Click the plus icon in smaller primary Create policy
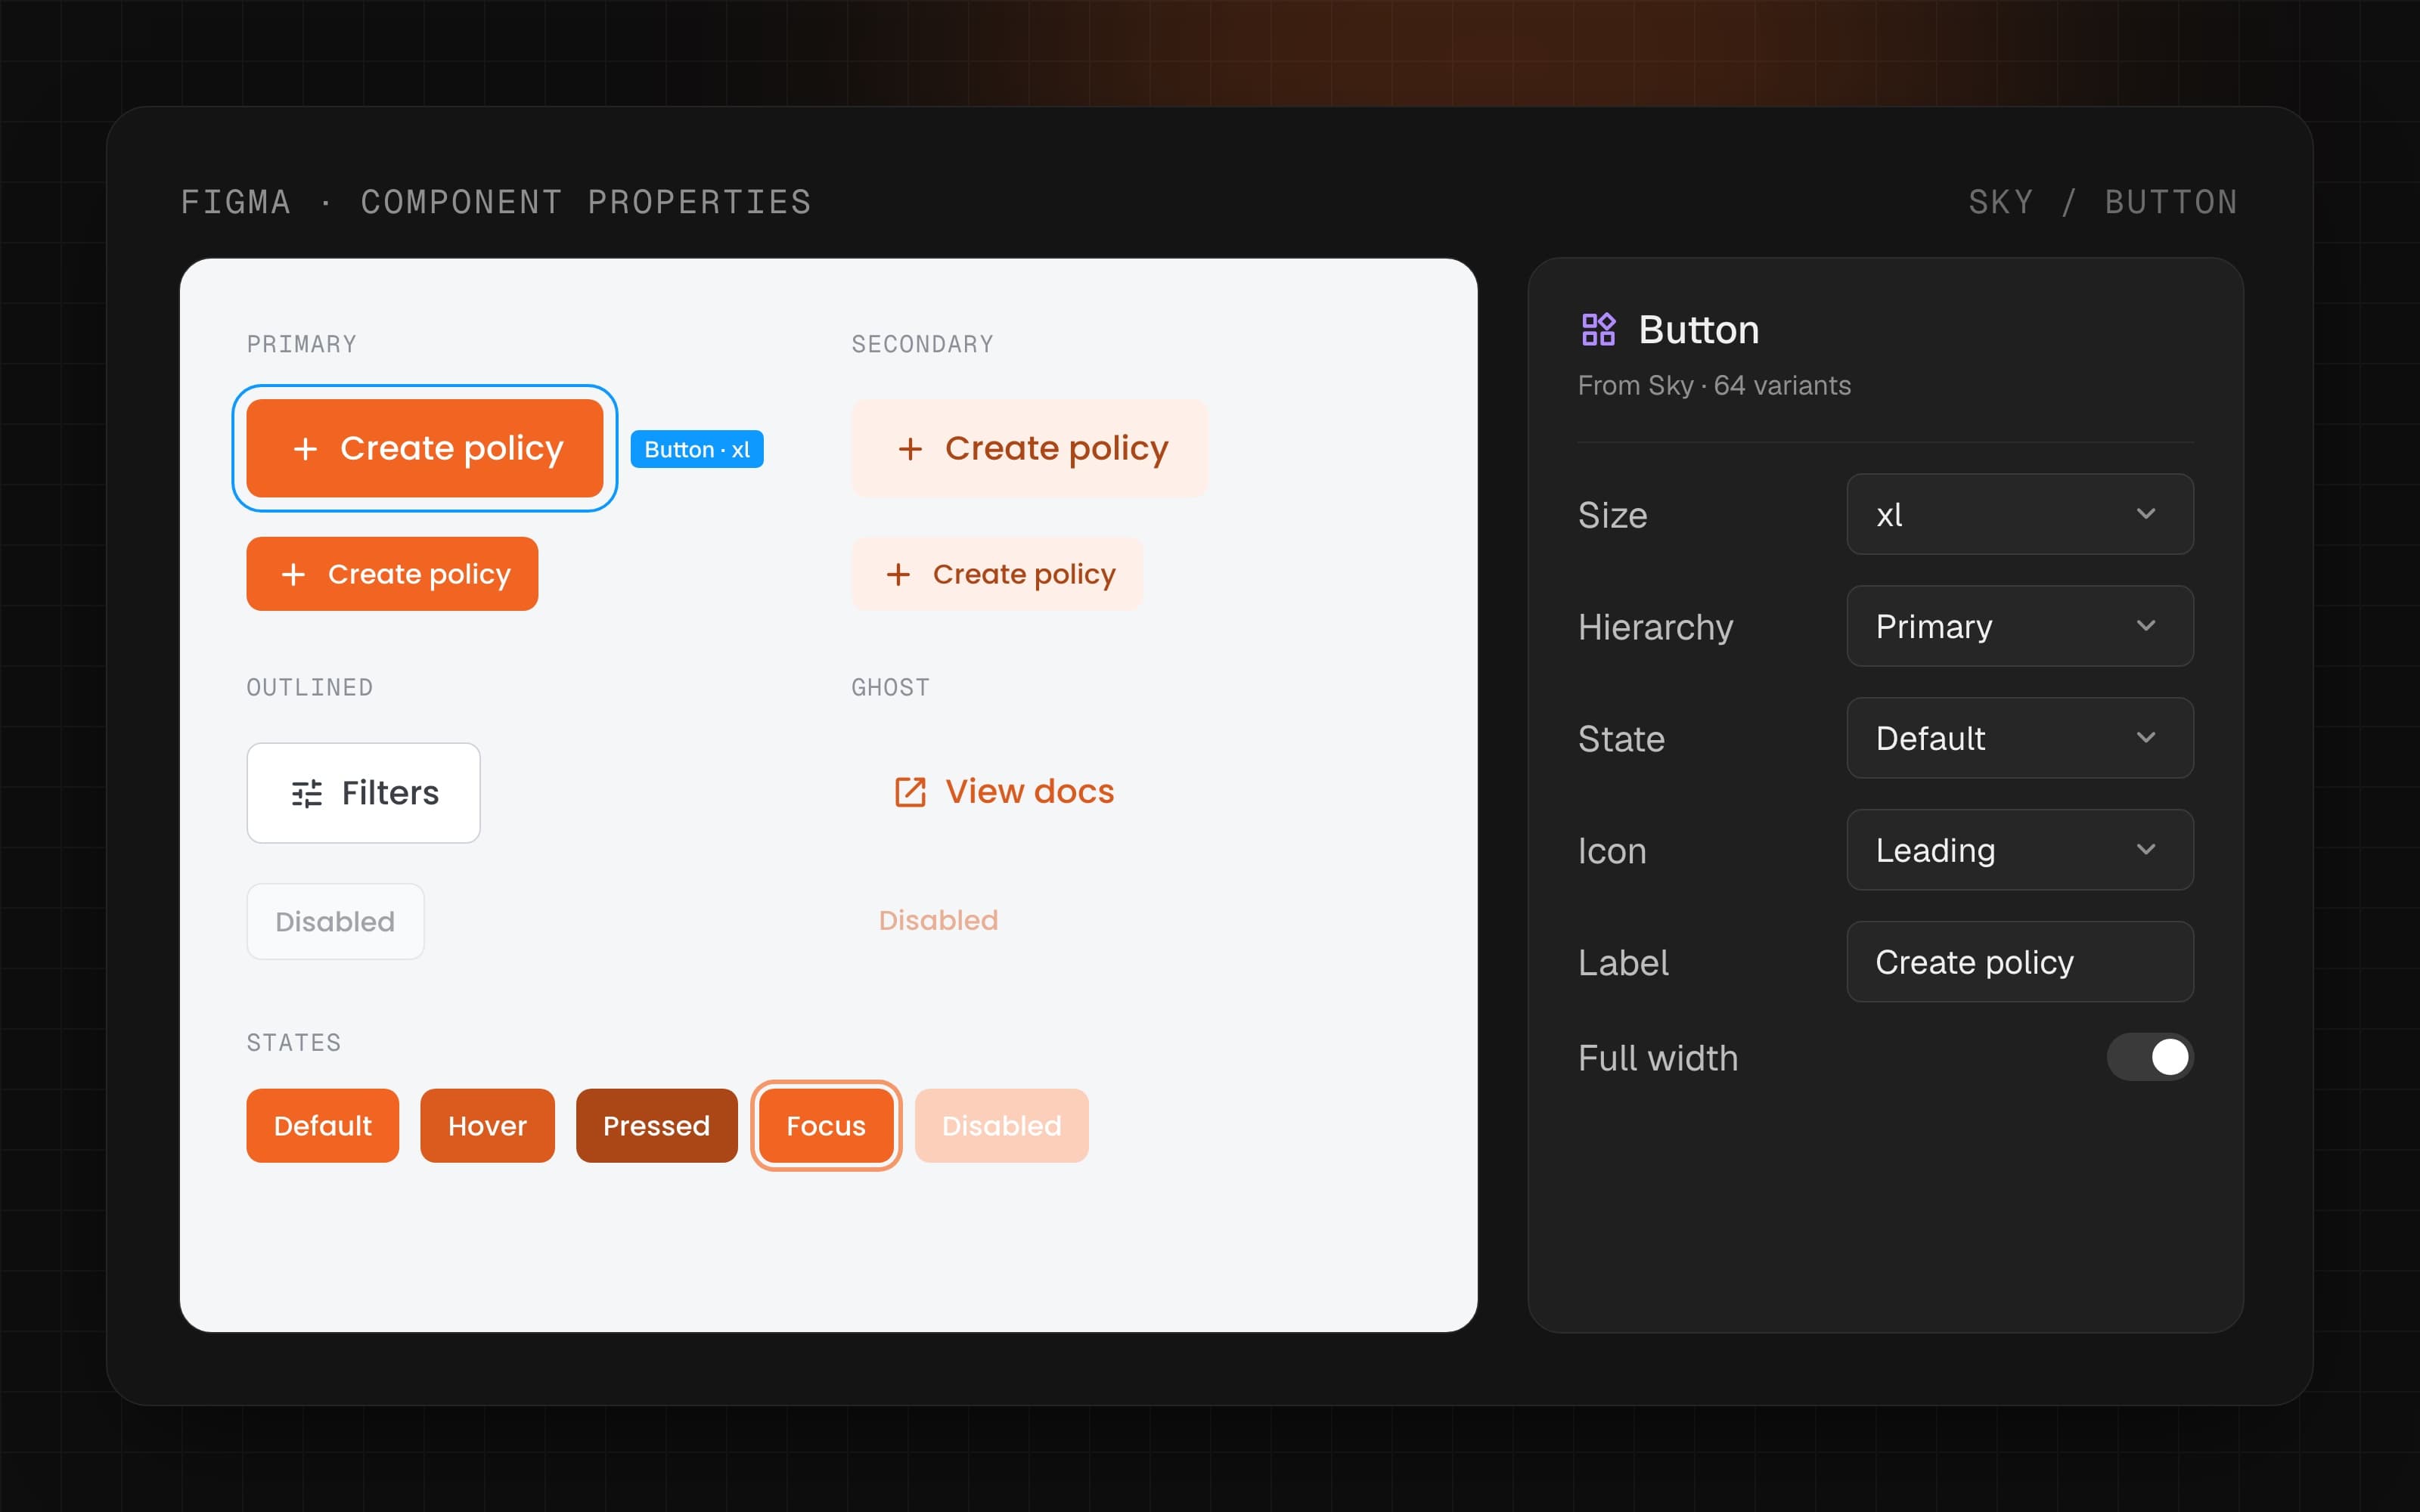This screenshot has width=2420, height=1512. point(293,574)
